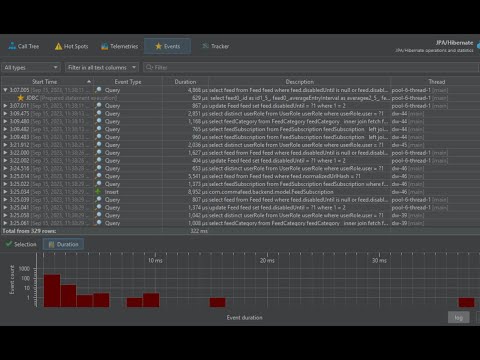The height and width of the screenshot is (360, 480).
Task: Focus the Filter text field
Action: coord(312,68)
